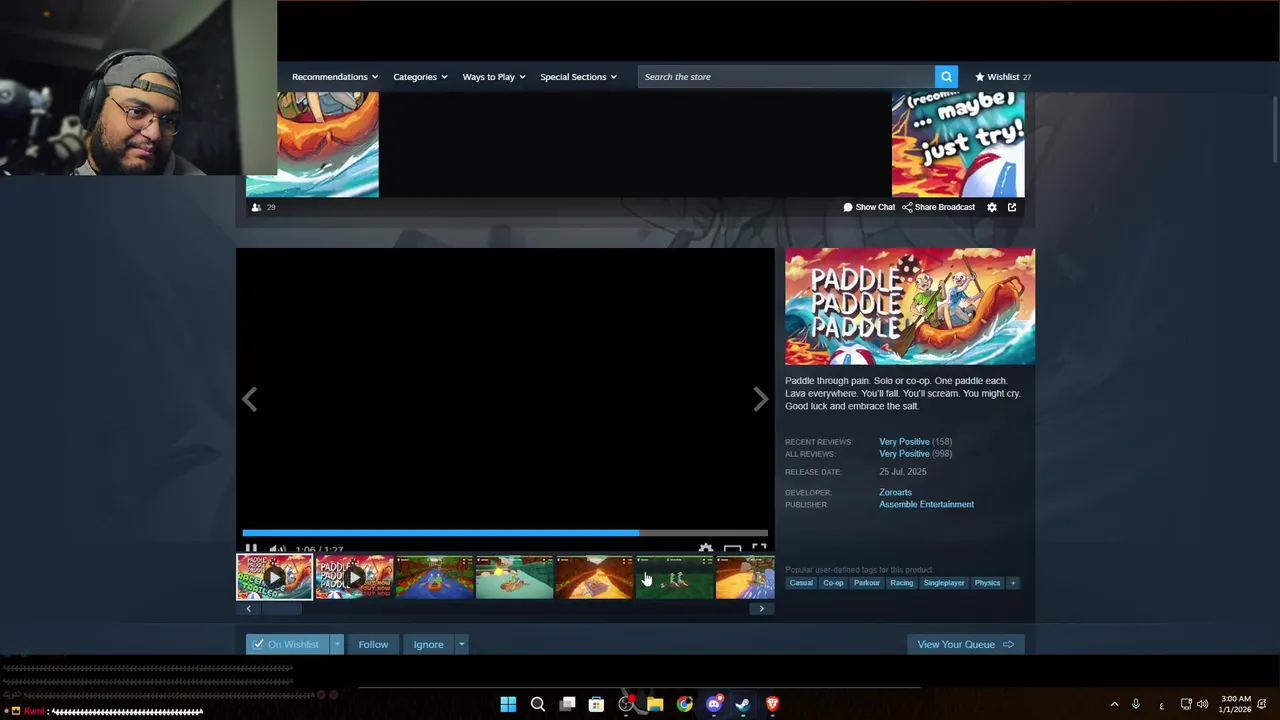Open Microsoft Store from the taskbar

point(596,704)
